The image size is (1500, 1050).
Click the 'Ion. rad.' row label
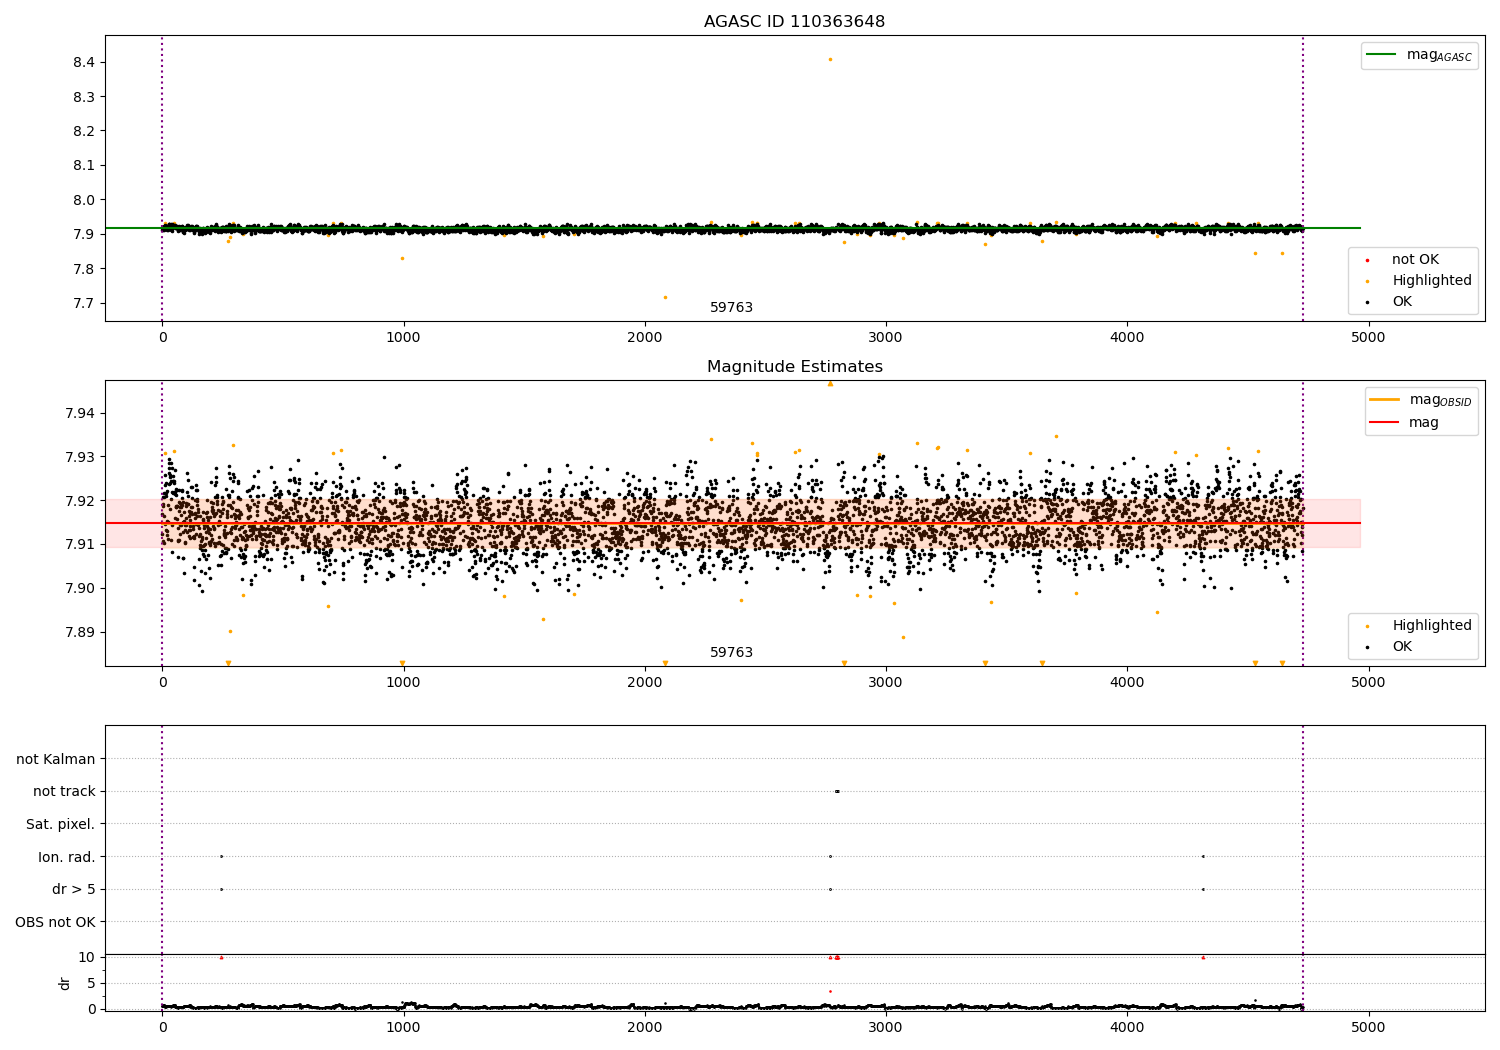67,857
